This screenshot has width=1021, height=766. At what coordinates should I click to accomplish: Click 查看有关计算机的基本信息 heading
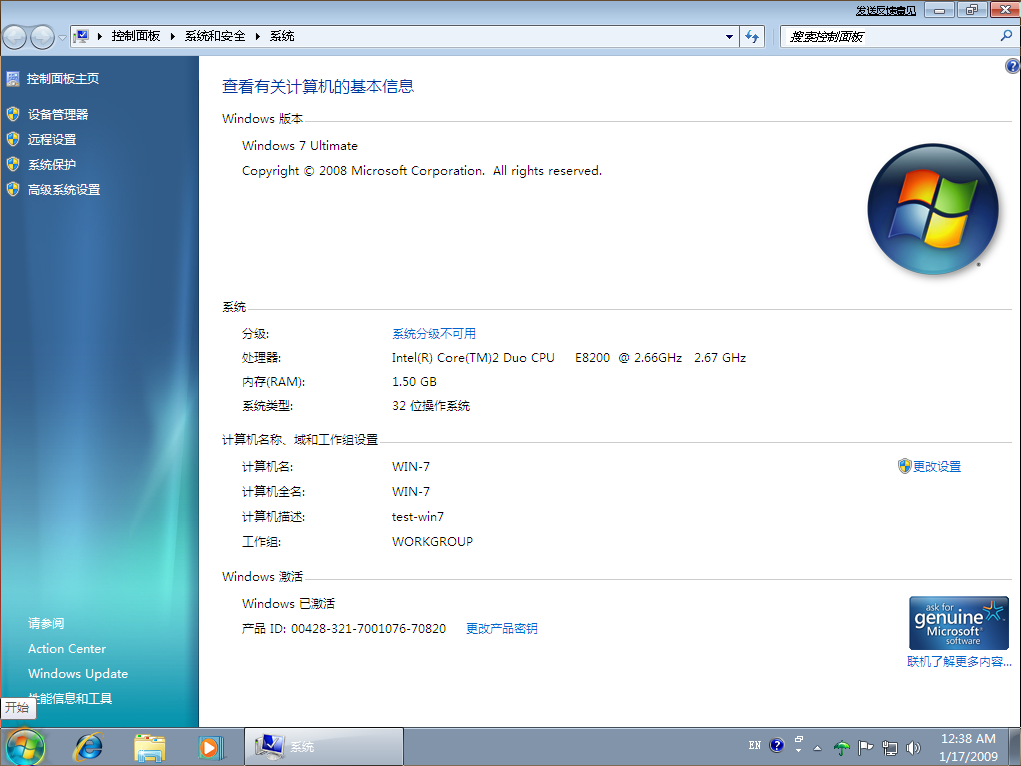318,87
